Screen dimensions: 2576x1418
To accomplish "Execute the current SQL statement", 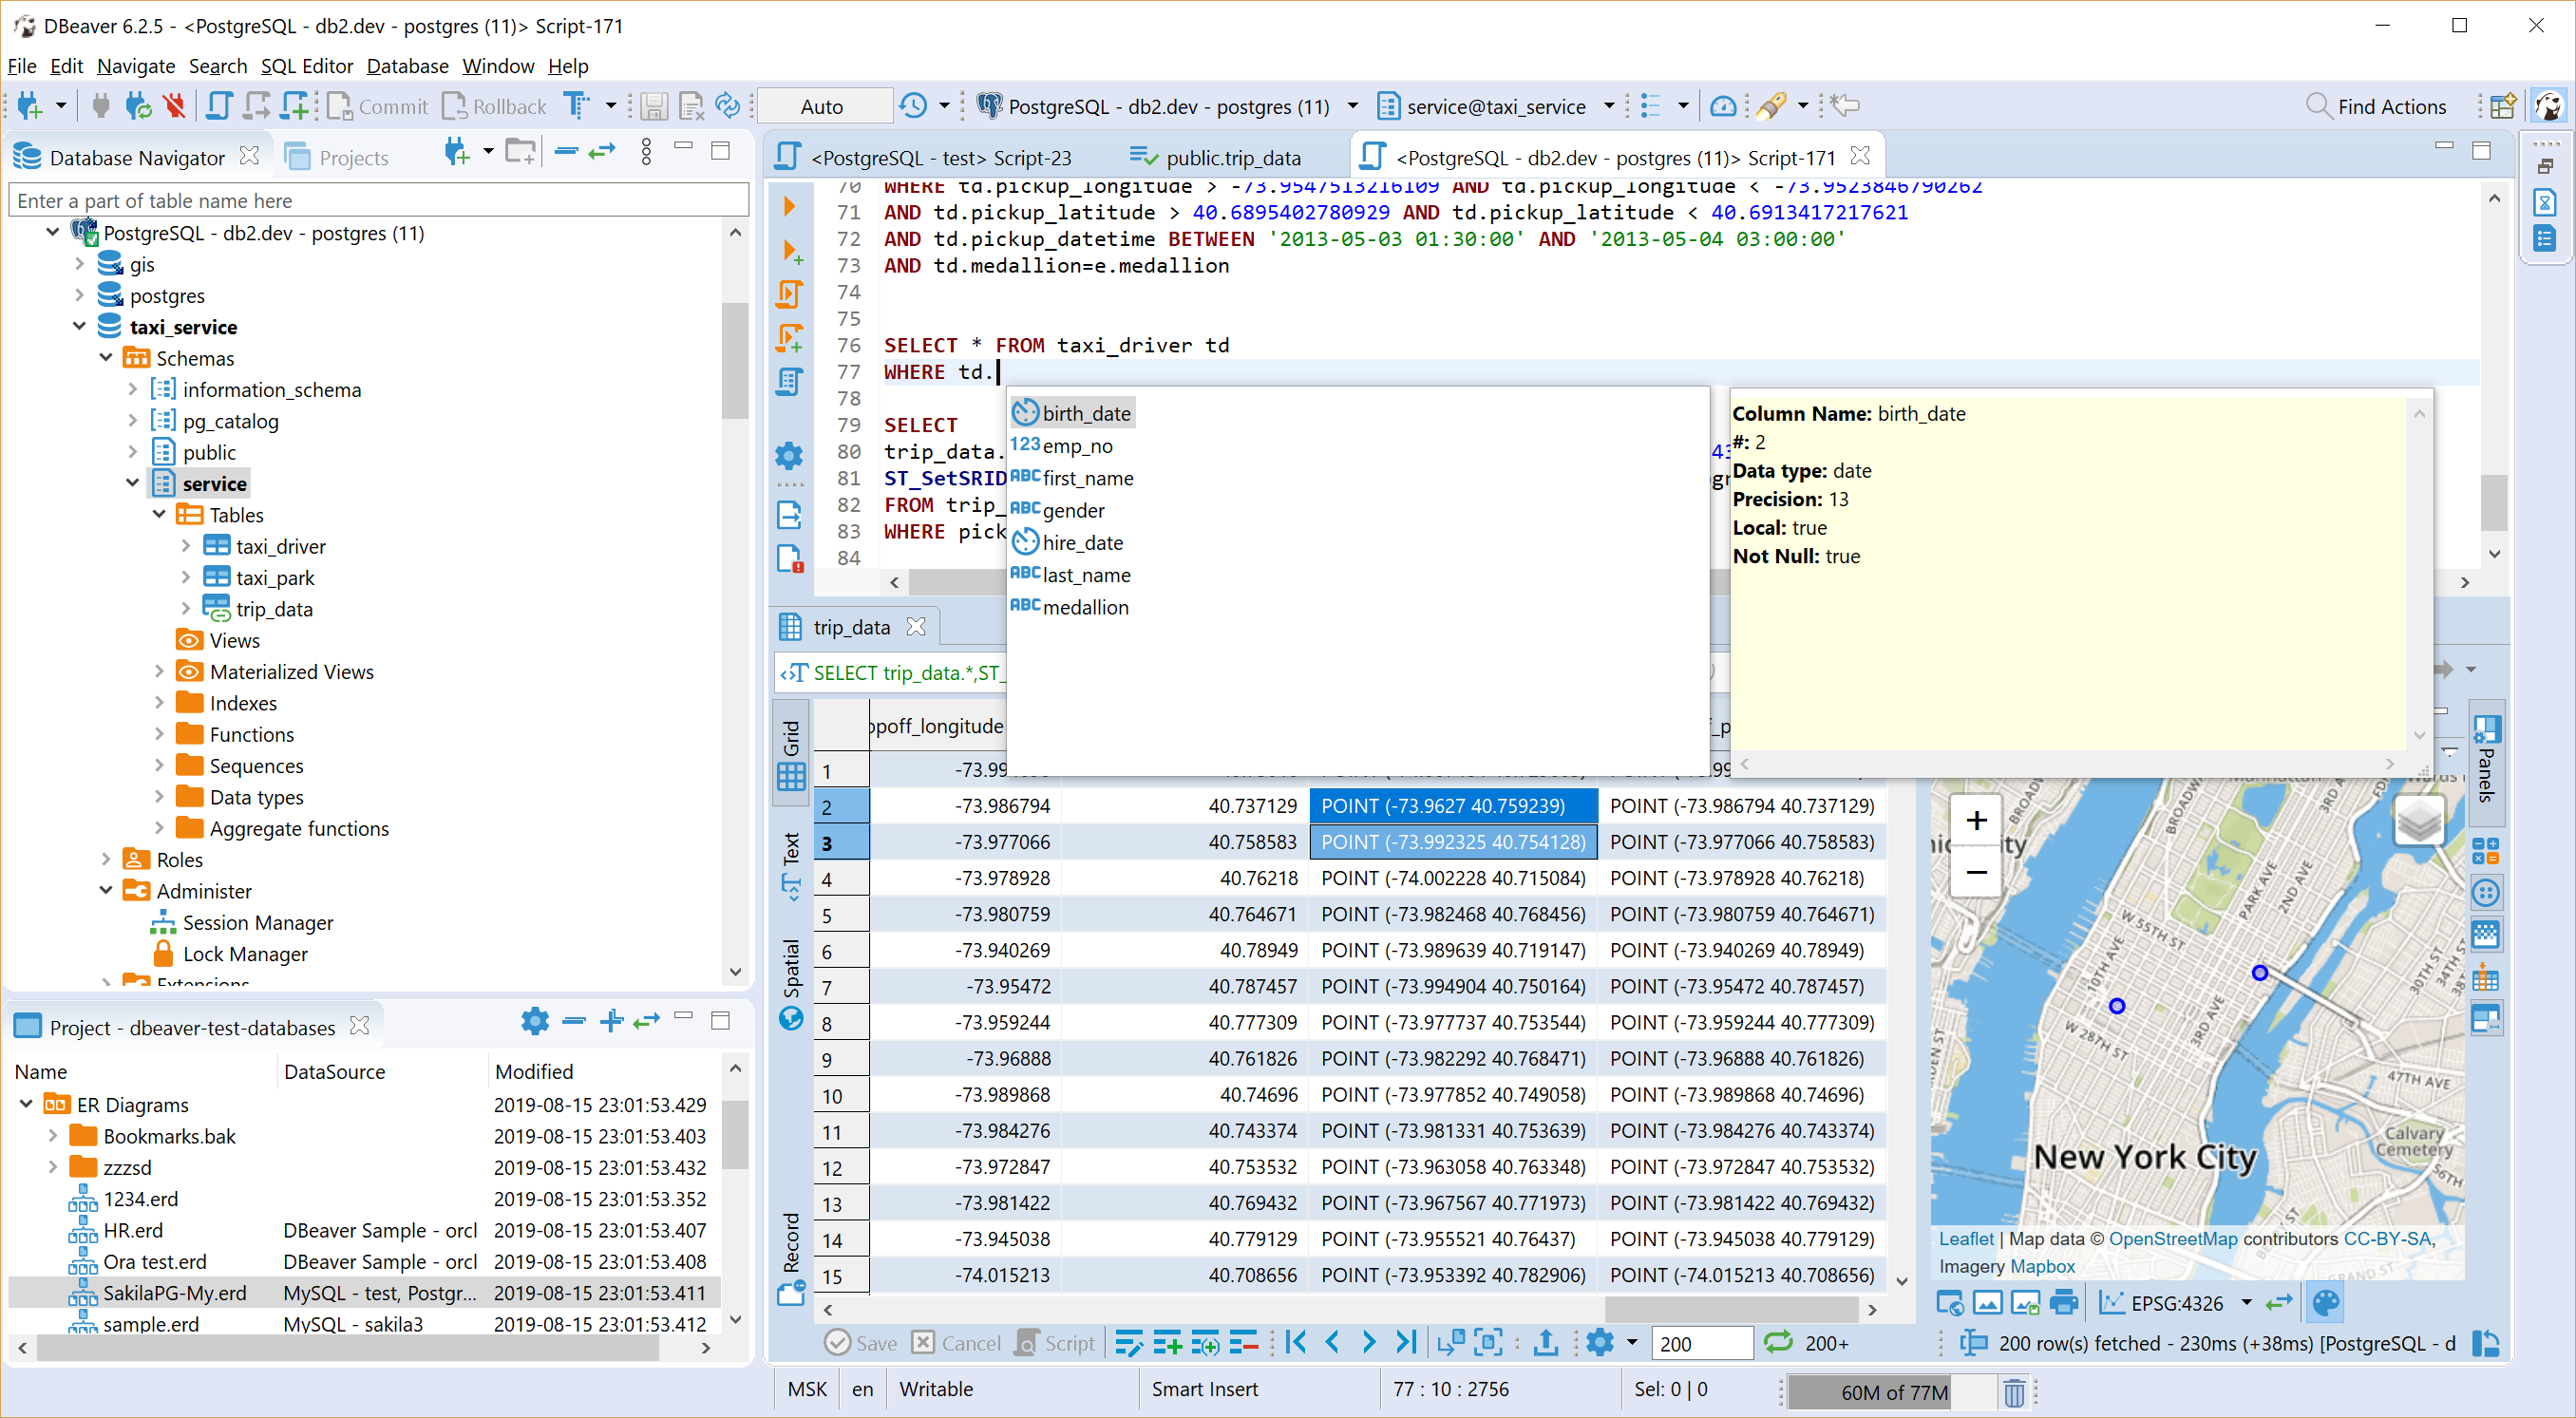I will click(790, 205).
